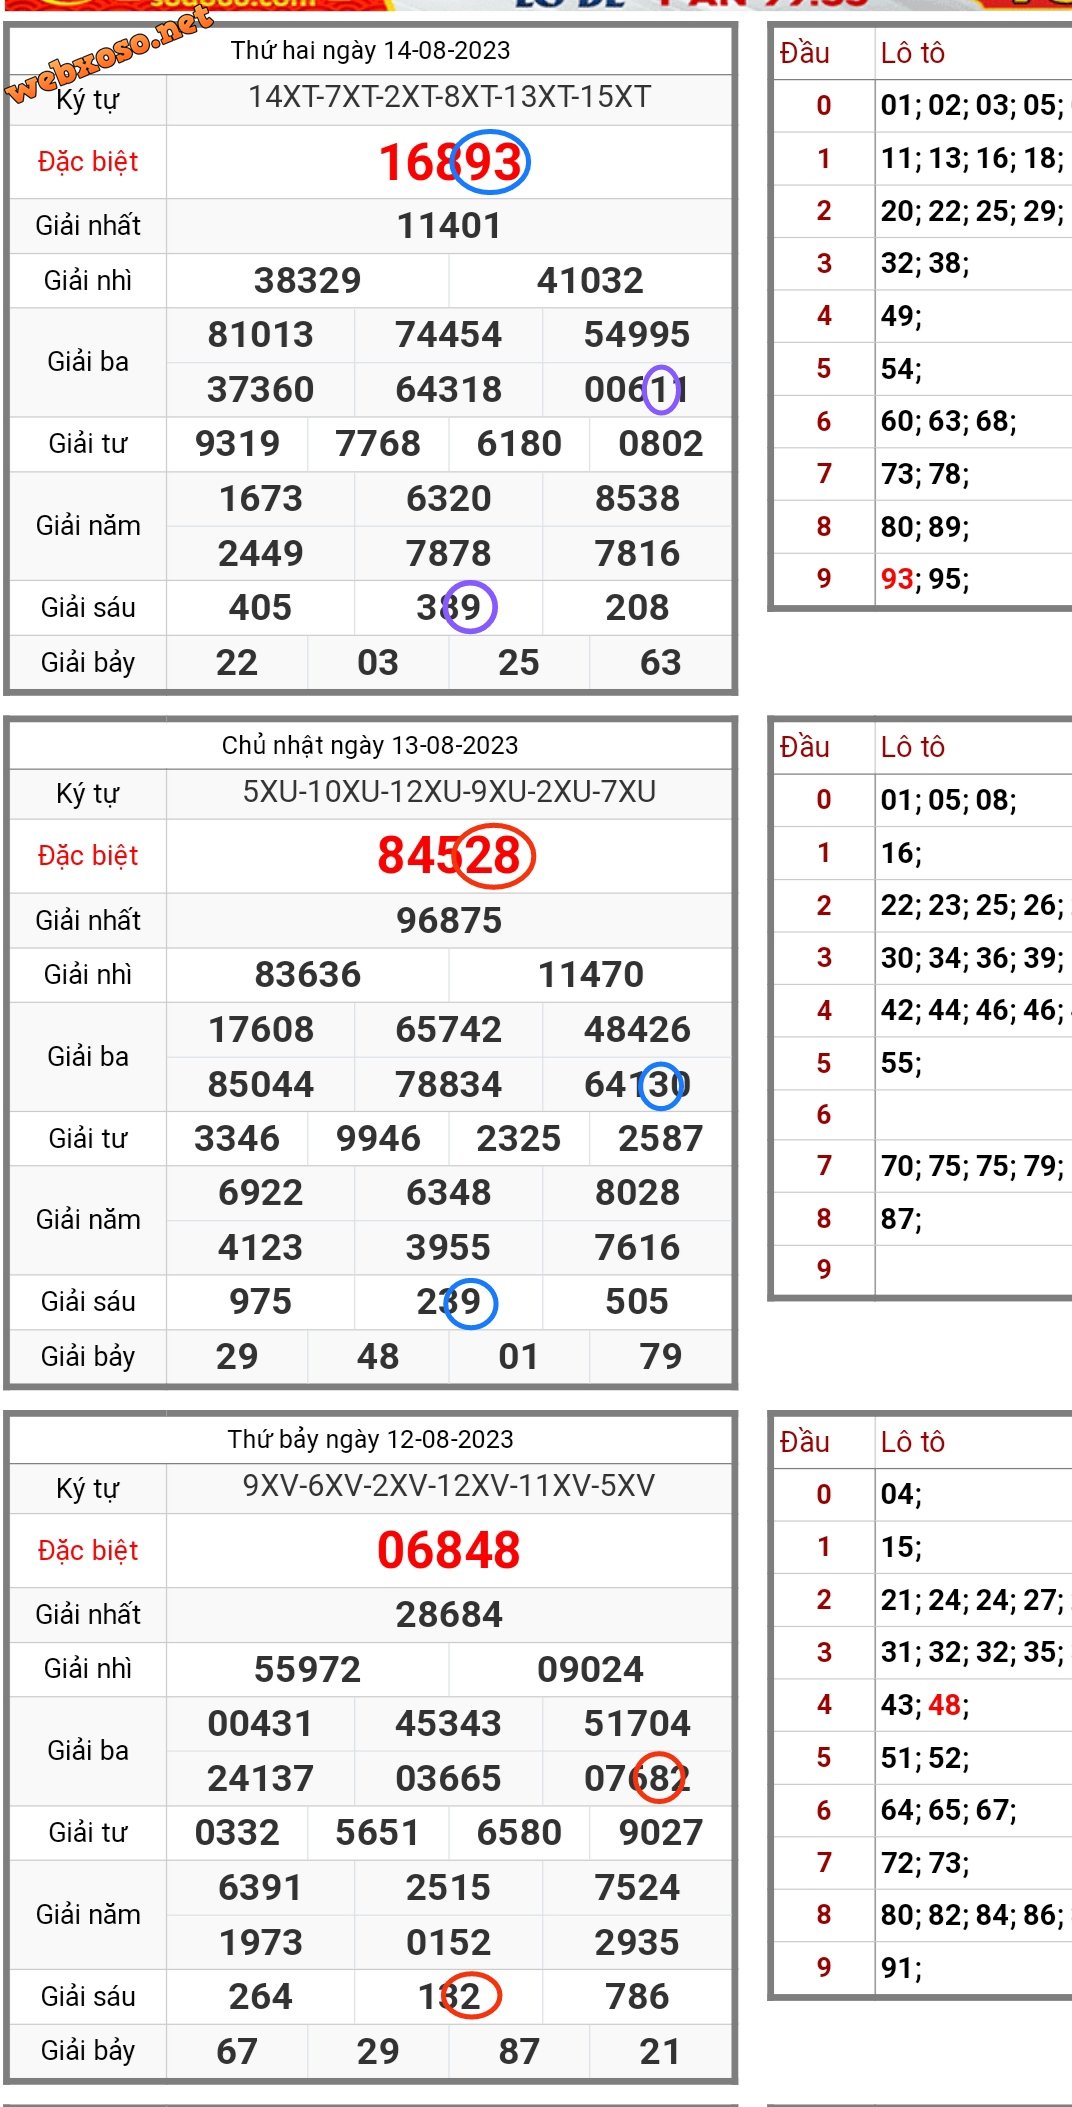Select fifth prize number 7878
The width and height of the screenshot is (1072, 2107).
(448, 554)
